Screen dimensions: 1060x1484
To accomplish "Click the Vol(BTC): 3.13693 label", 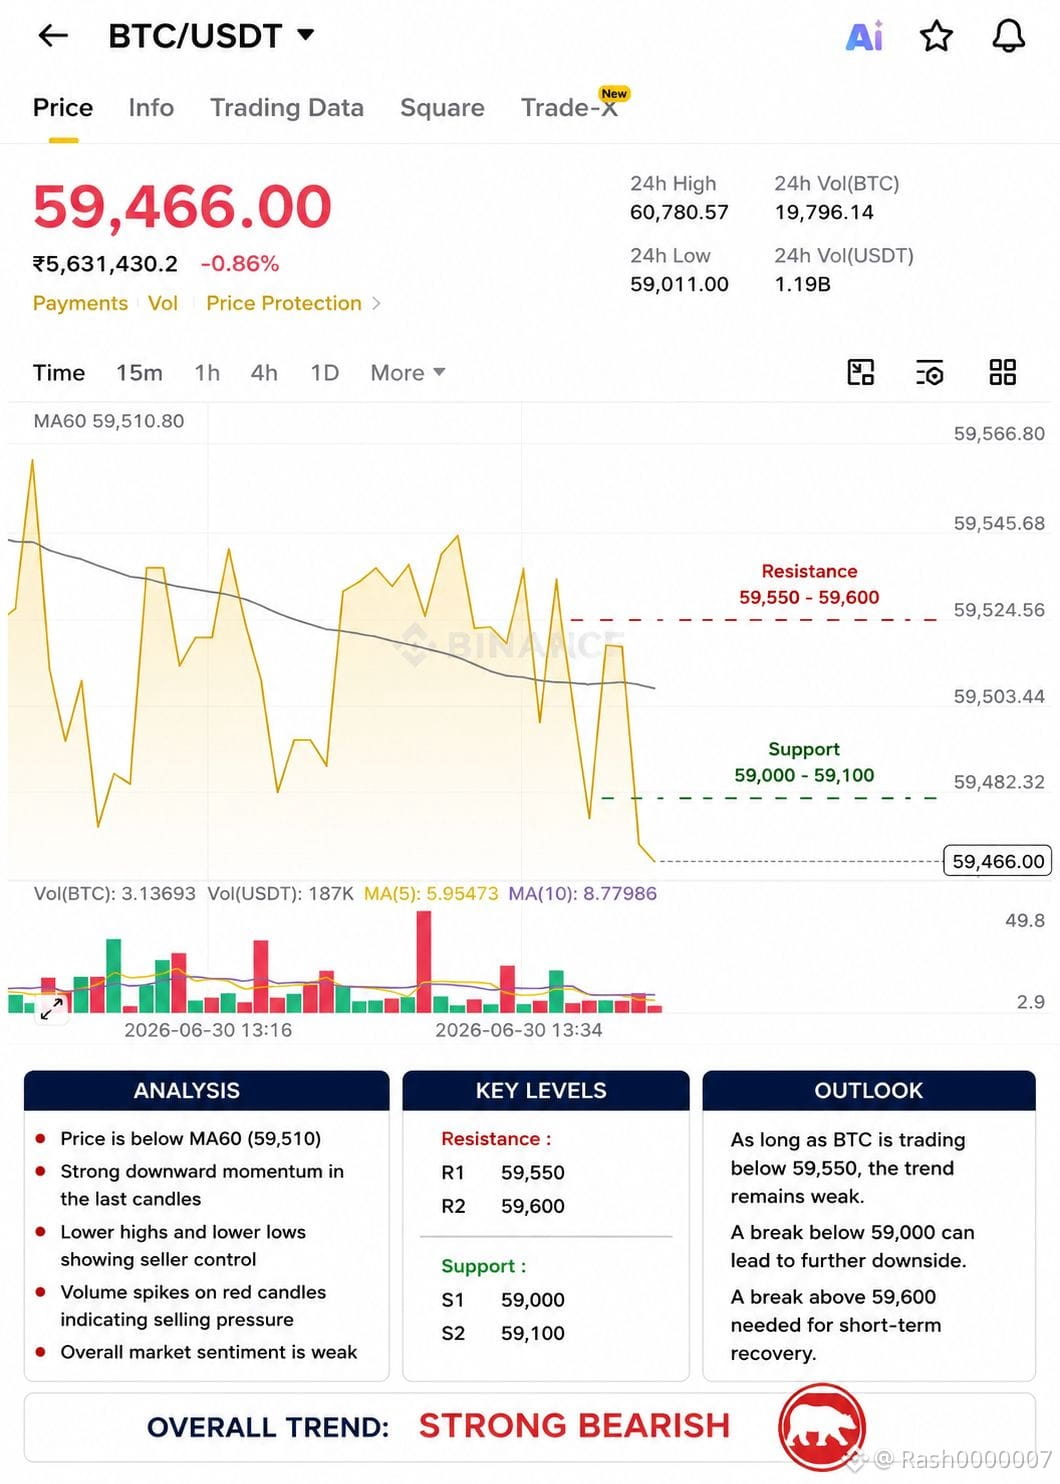I will click(x=115, y=893).
